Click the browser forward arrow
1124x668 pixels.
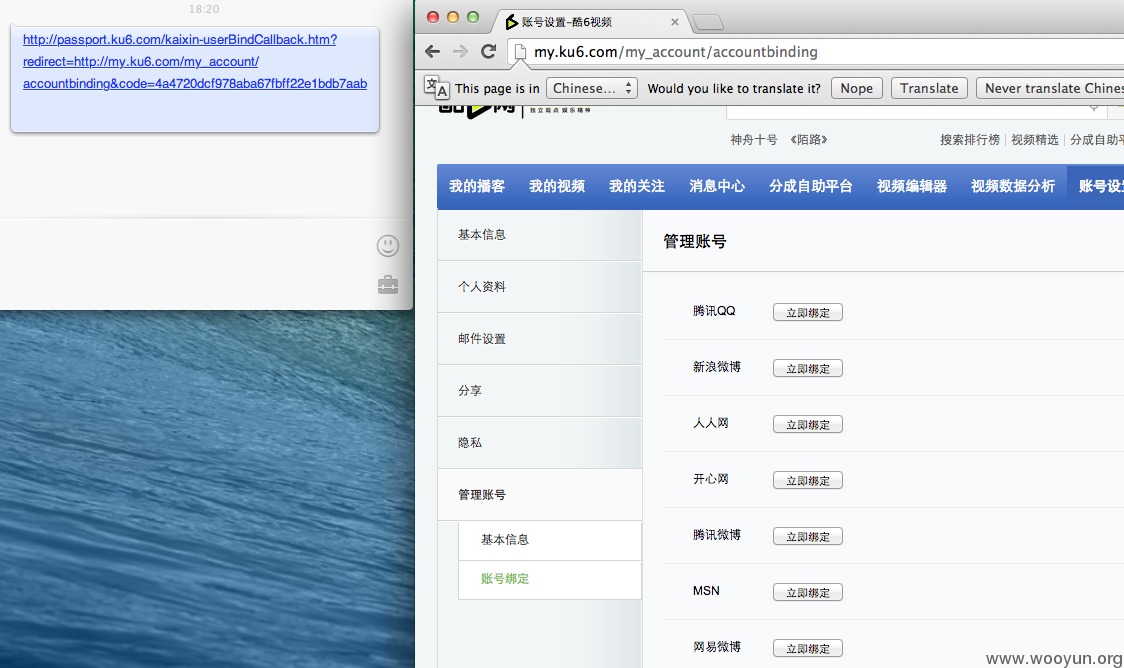(460, 52)
